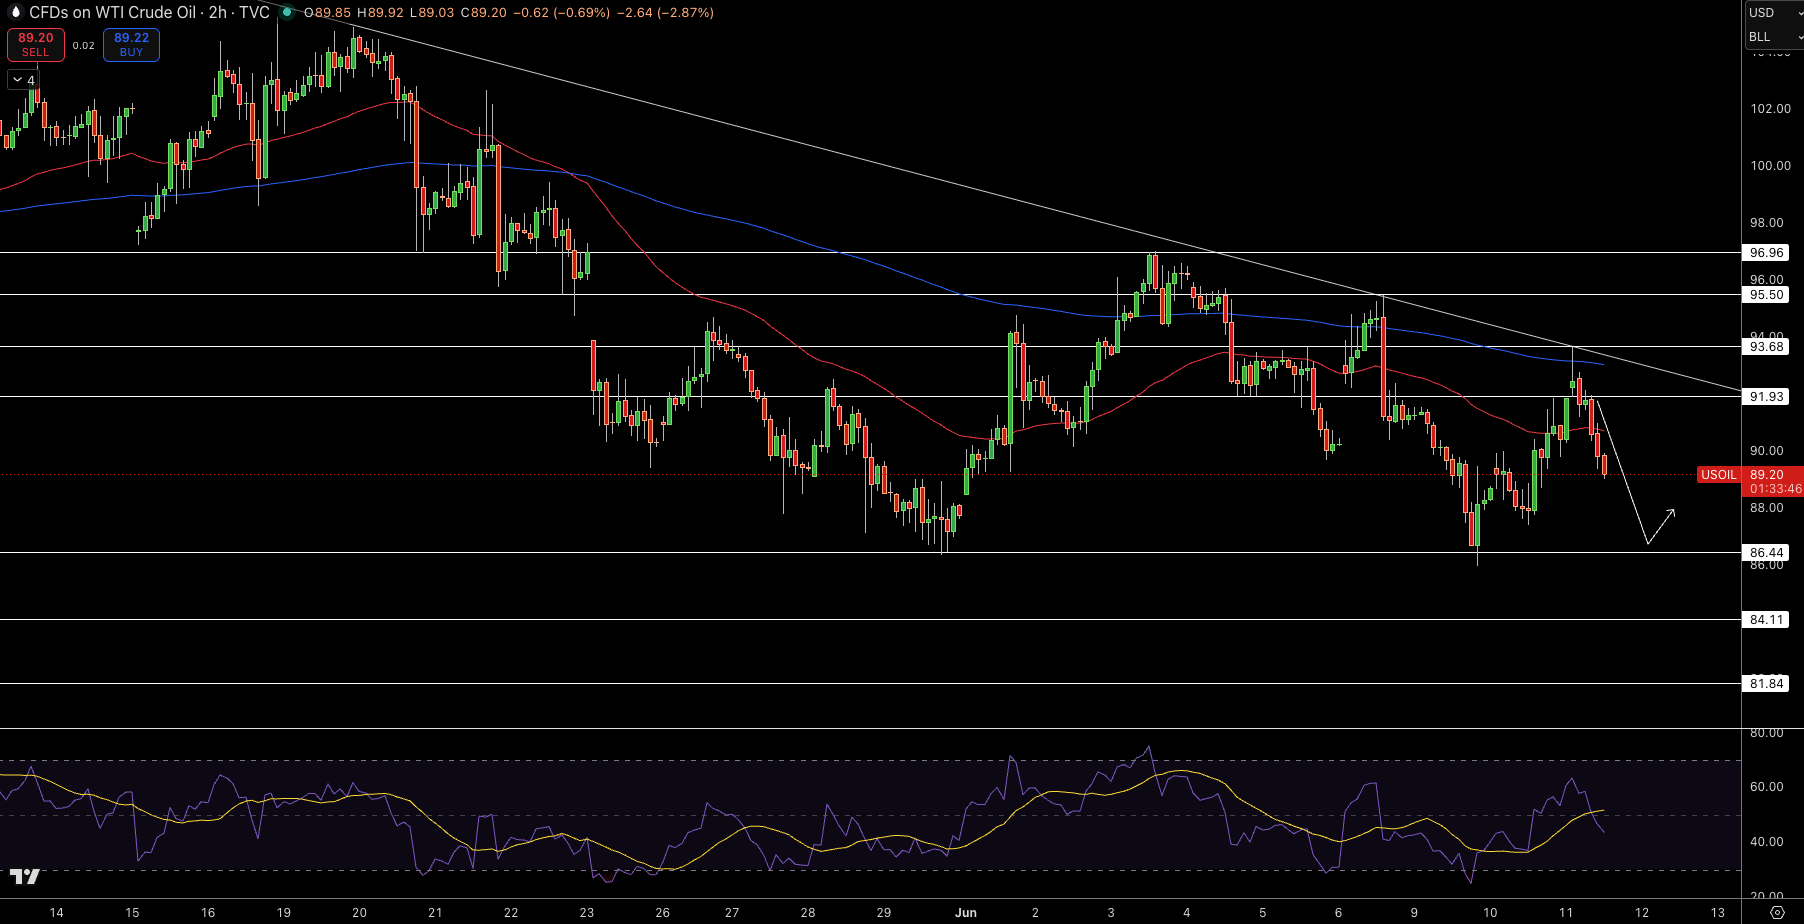Open chart settings gear on the time axis
Viewport: 1804px width, 924px height.
(1777, 912)
